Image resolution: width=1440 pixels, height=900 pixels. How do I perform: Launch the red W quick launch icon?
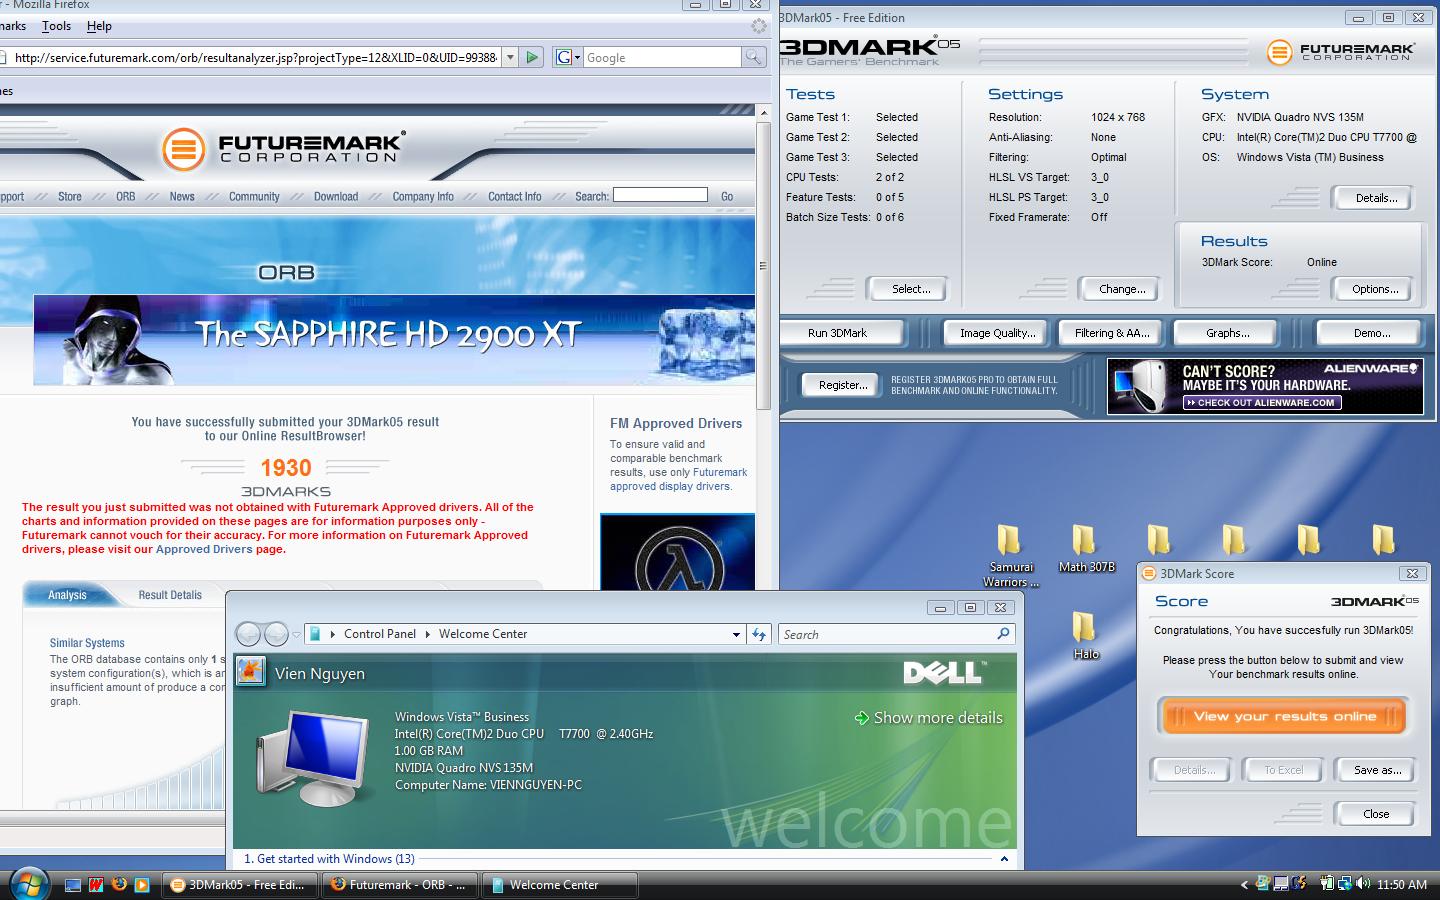(x=96, y=885)
